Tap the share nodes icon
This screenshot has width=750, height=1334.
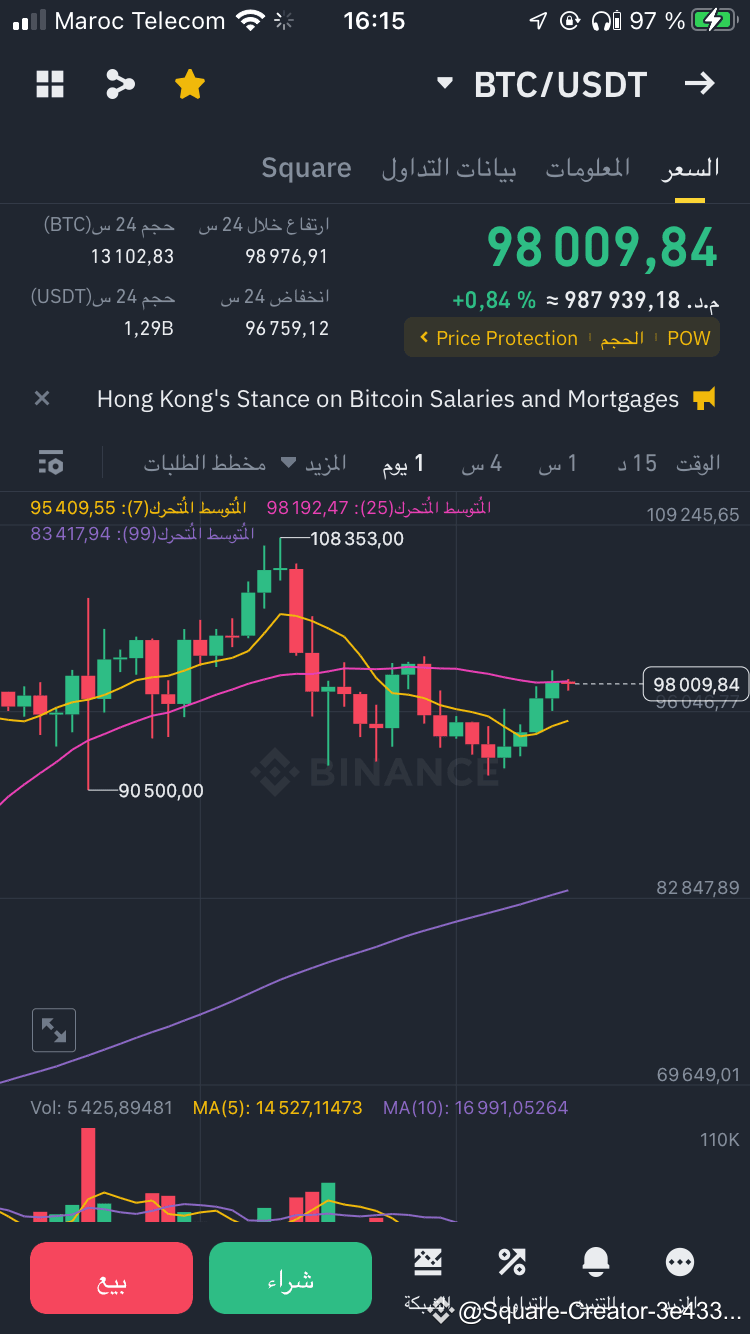pyautogui.click(x=120, y=85)
